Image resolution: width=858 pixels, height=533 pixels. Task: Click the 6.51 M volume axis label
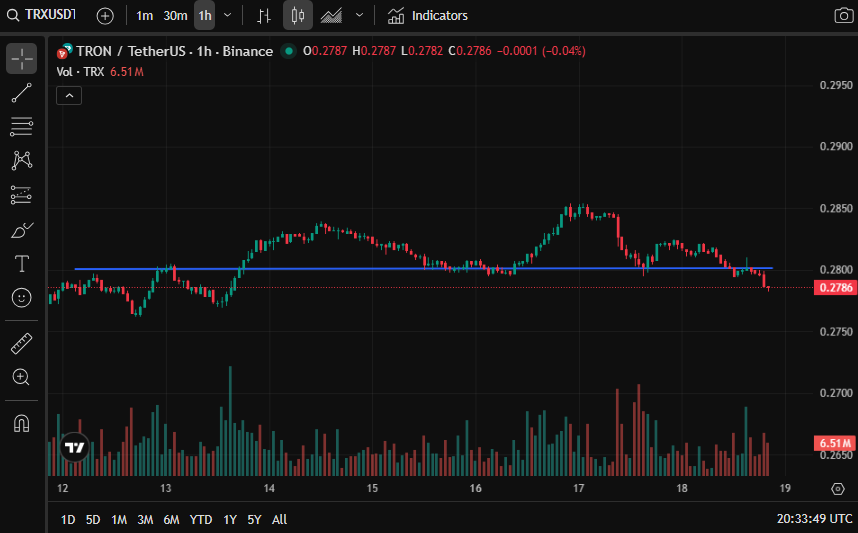(x=836, y=443)
